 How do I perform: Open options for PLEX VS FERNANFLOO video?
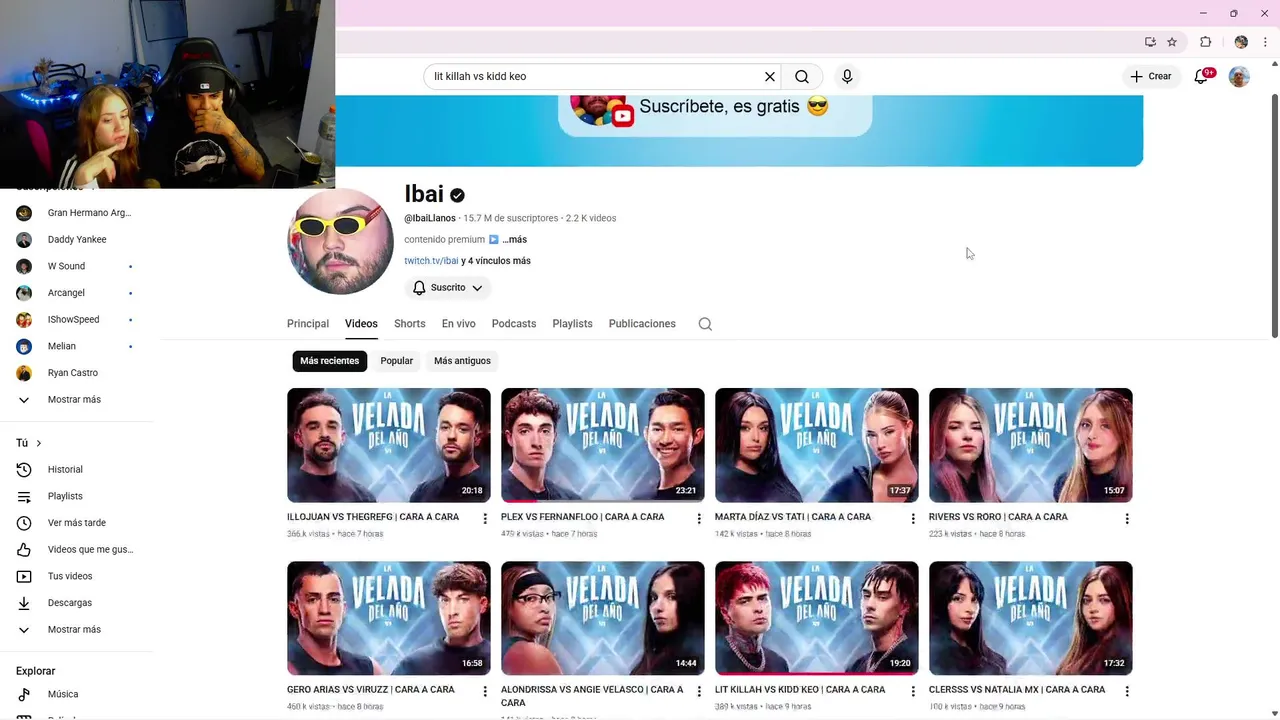pyautogui.click(x=699, y=519)
